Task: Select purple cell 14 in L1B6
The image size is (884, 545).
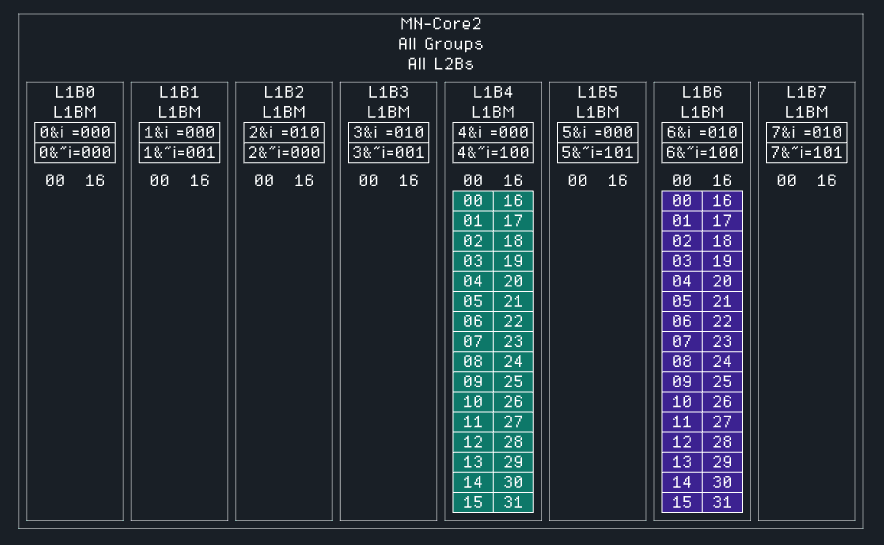Action: point(682,482)
